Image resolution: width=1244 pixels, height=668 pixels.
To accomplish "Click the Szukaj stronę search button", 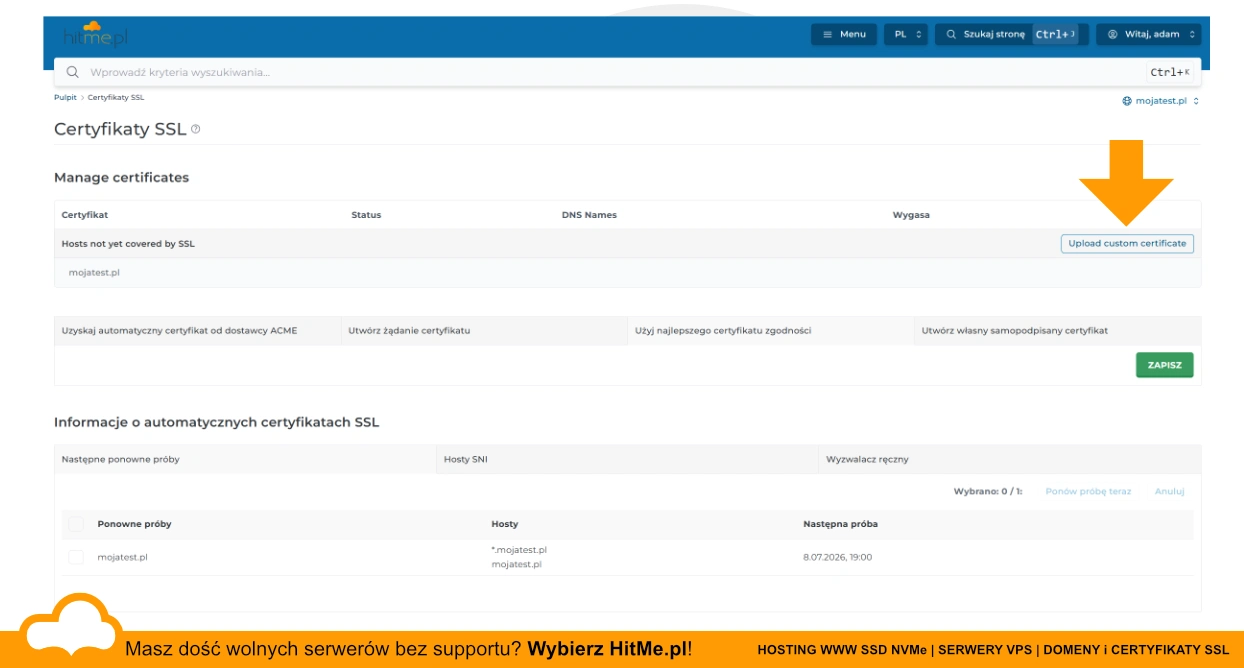I will [x=1011, y=34].
